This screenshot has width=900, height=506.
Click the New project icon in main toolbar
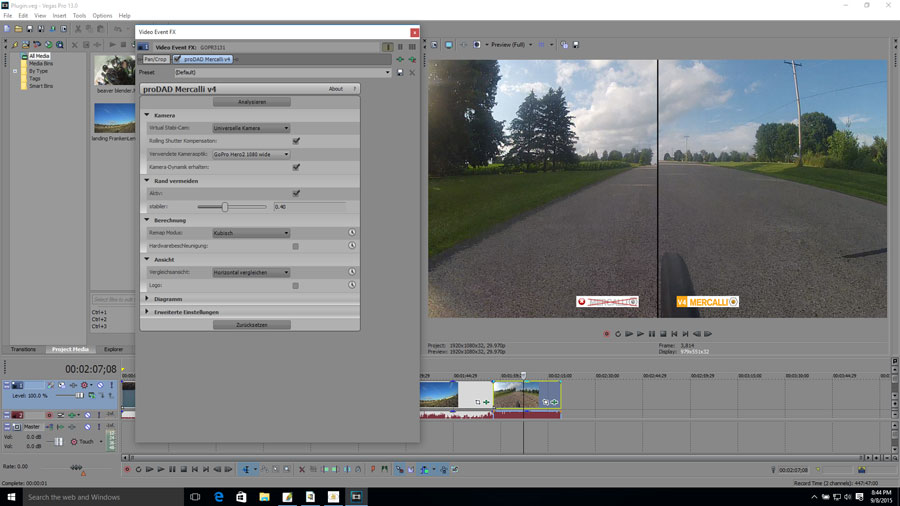7,29
